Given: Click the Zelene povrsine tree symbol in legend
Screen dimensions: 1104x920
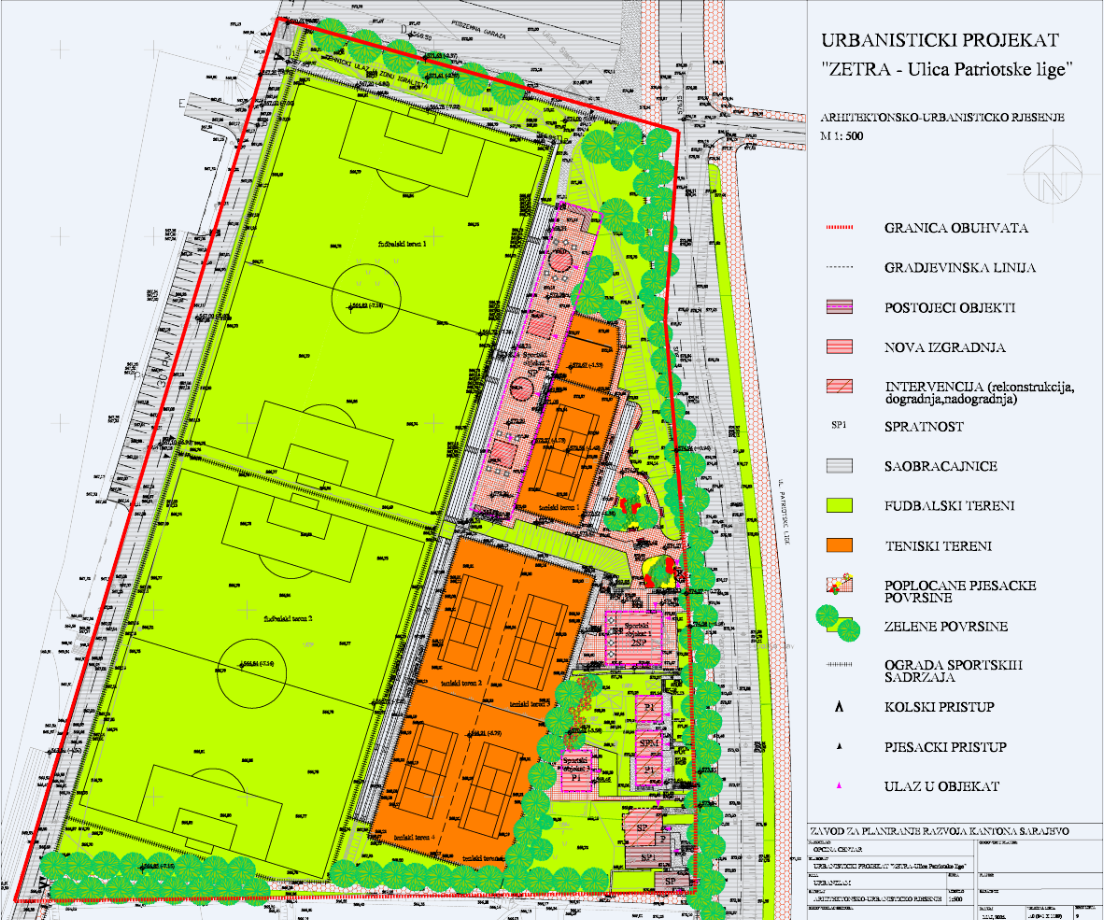Looking at the screenshot, I should 838,624.
